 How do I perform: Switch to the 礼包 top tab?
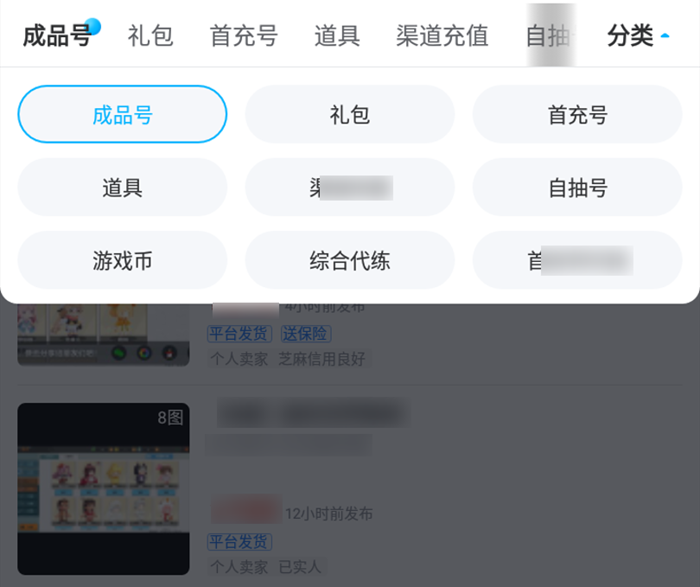point(150,36)
